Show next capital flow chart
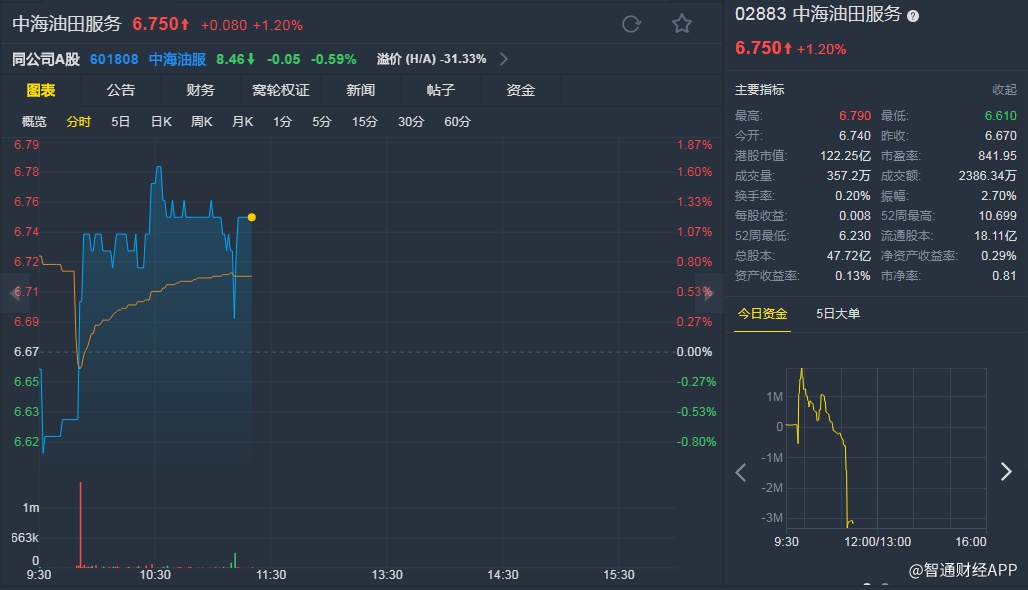This screenshot has height=590, width=1028. coord(1006,471)
